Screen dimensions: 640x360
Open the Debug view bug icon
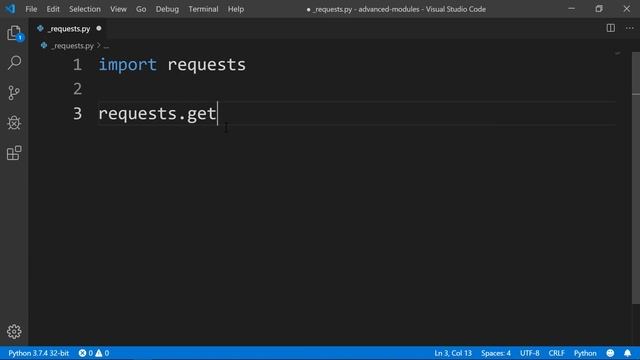[14, 123]
